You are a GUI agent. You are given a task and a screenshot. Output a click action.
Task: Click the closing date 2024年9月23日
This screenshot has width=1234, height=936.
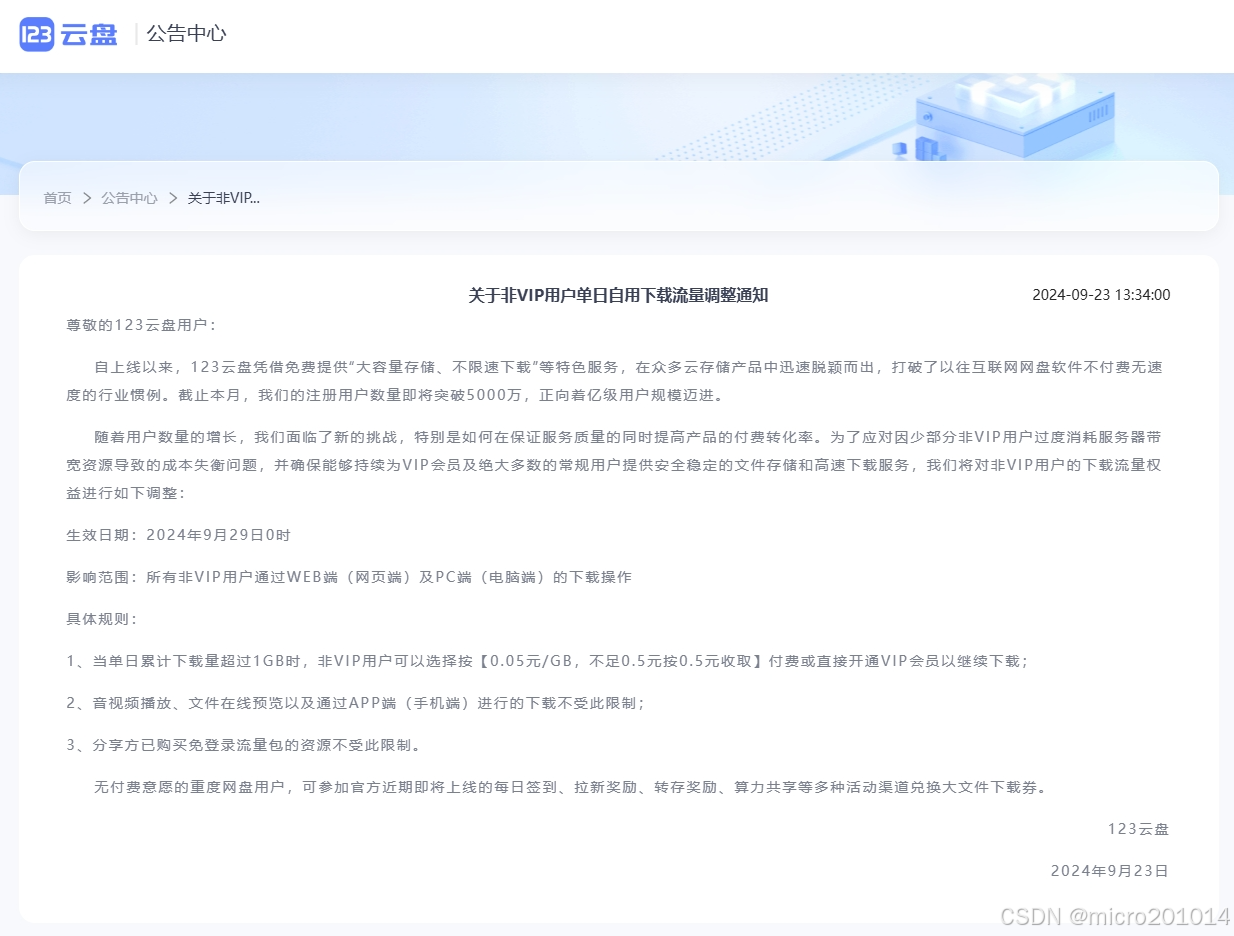pos(1110,871)
